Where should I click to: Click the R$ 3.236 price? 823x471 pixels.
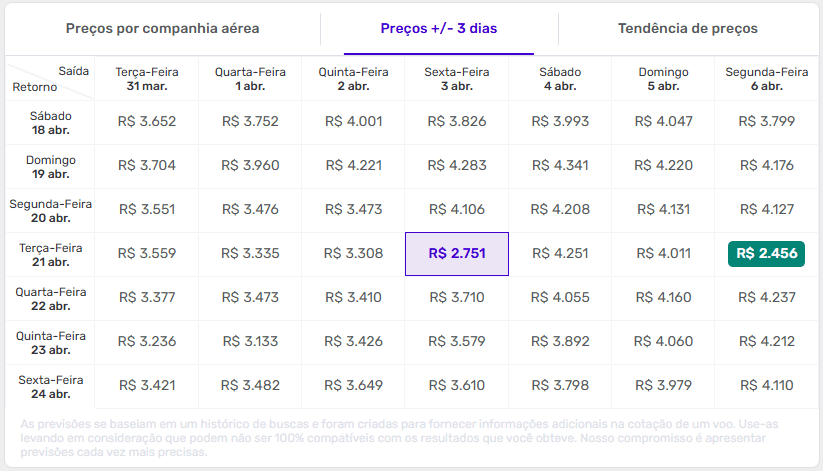[147, 342]
